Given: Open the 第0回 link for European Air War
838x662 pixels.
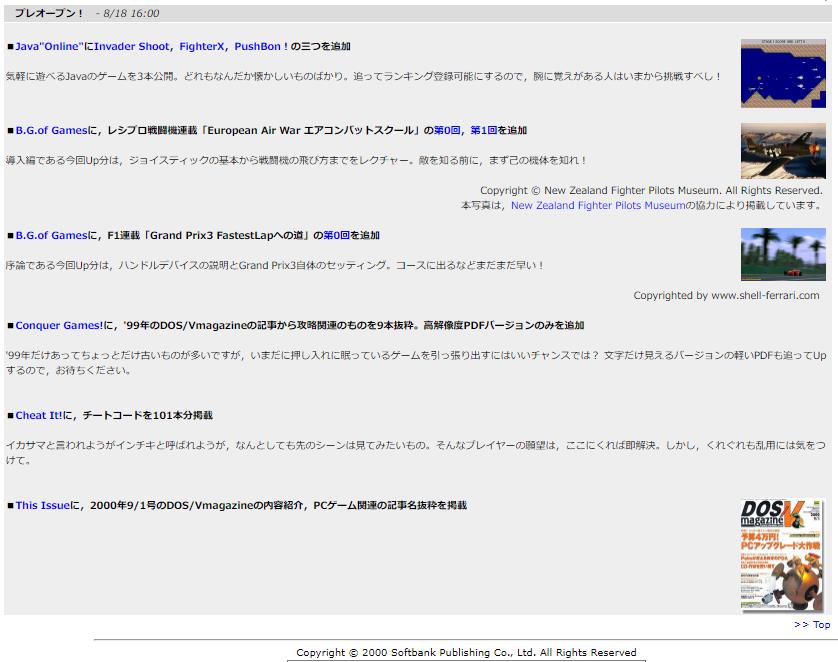Looking at the screenshot, I should point(446,130).
